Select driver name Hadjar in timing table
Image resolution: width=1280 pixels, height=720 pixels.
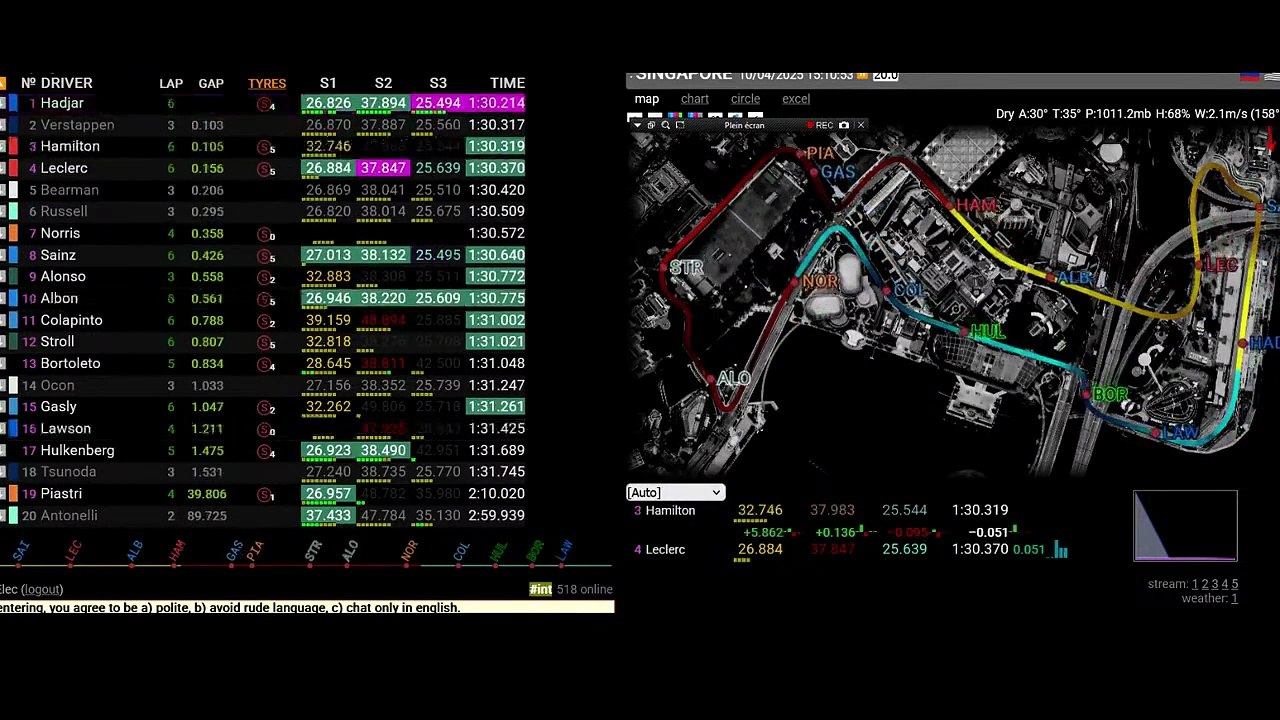coord(62,103)
